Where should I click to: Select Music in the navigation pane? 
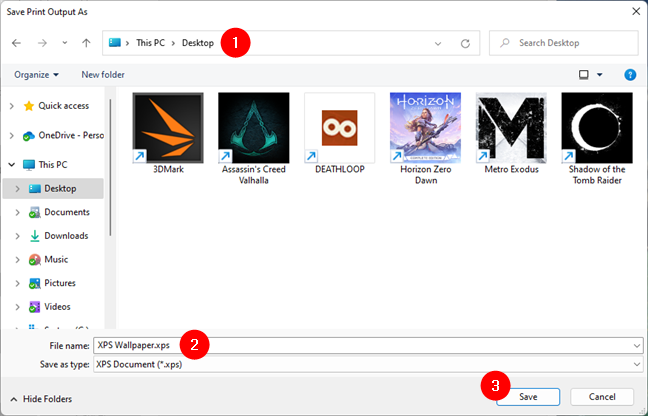(x=56, y=259)
